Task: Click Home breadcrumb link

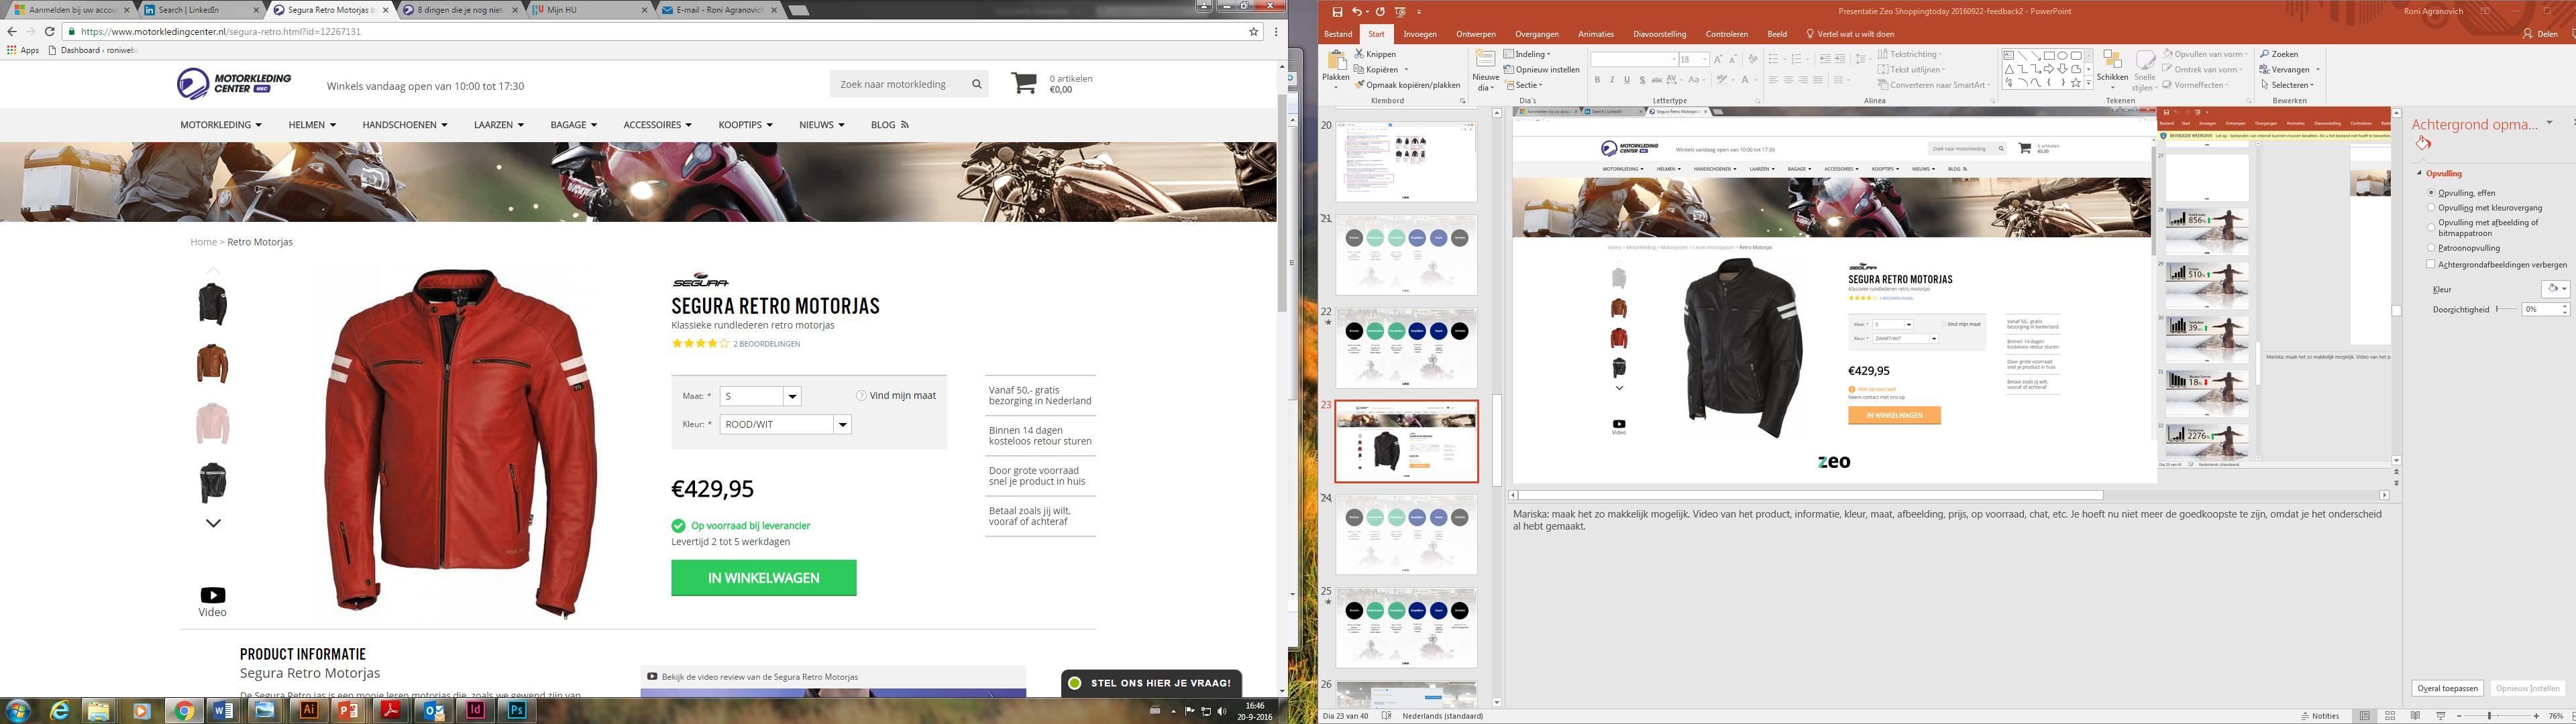Action: point(203,242)
